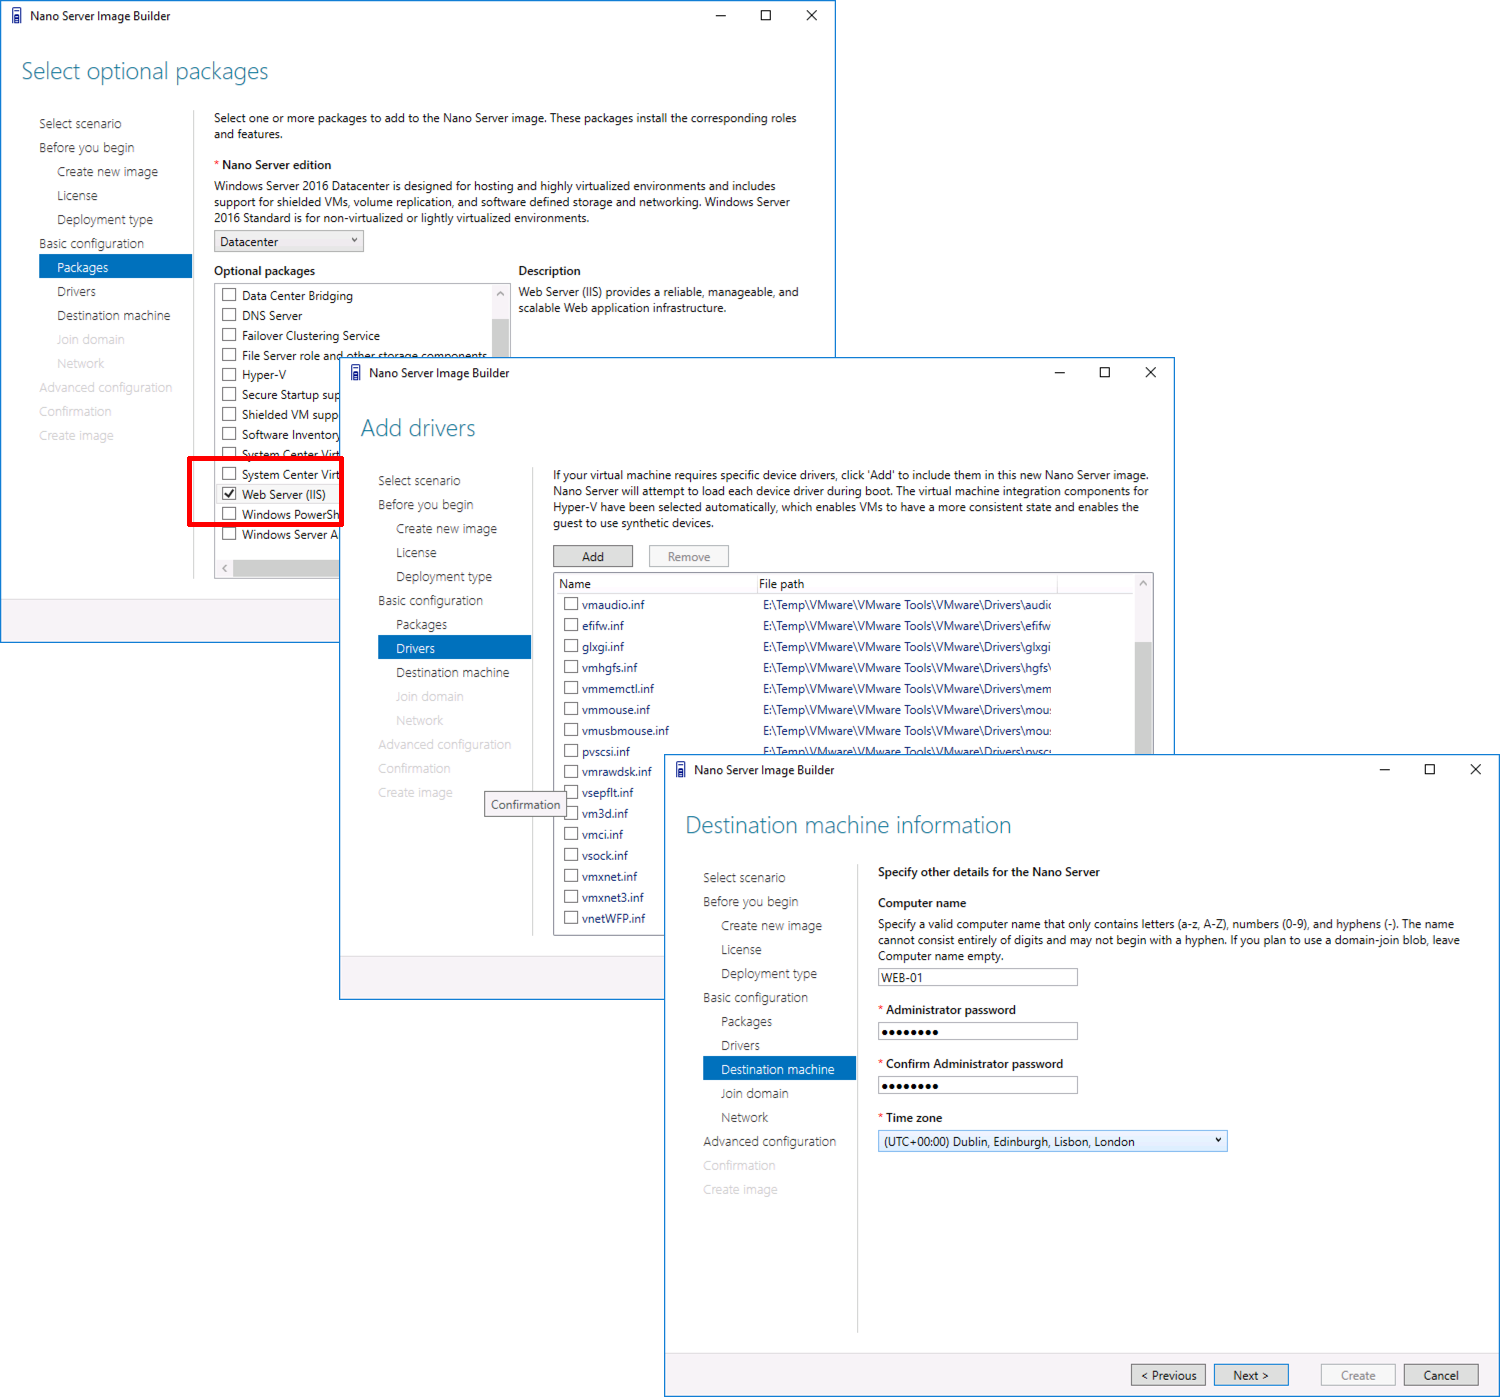Click Nano Server Image Builder icon in Packages window title
Image resolution: width=1500 pixels, height=1397 pixels.
click(16, 16)
